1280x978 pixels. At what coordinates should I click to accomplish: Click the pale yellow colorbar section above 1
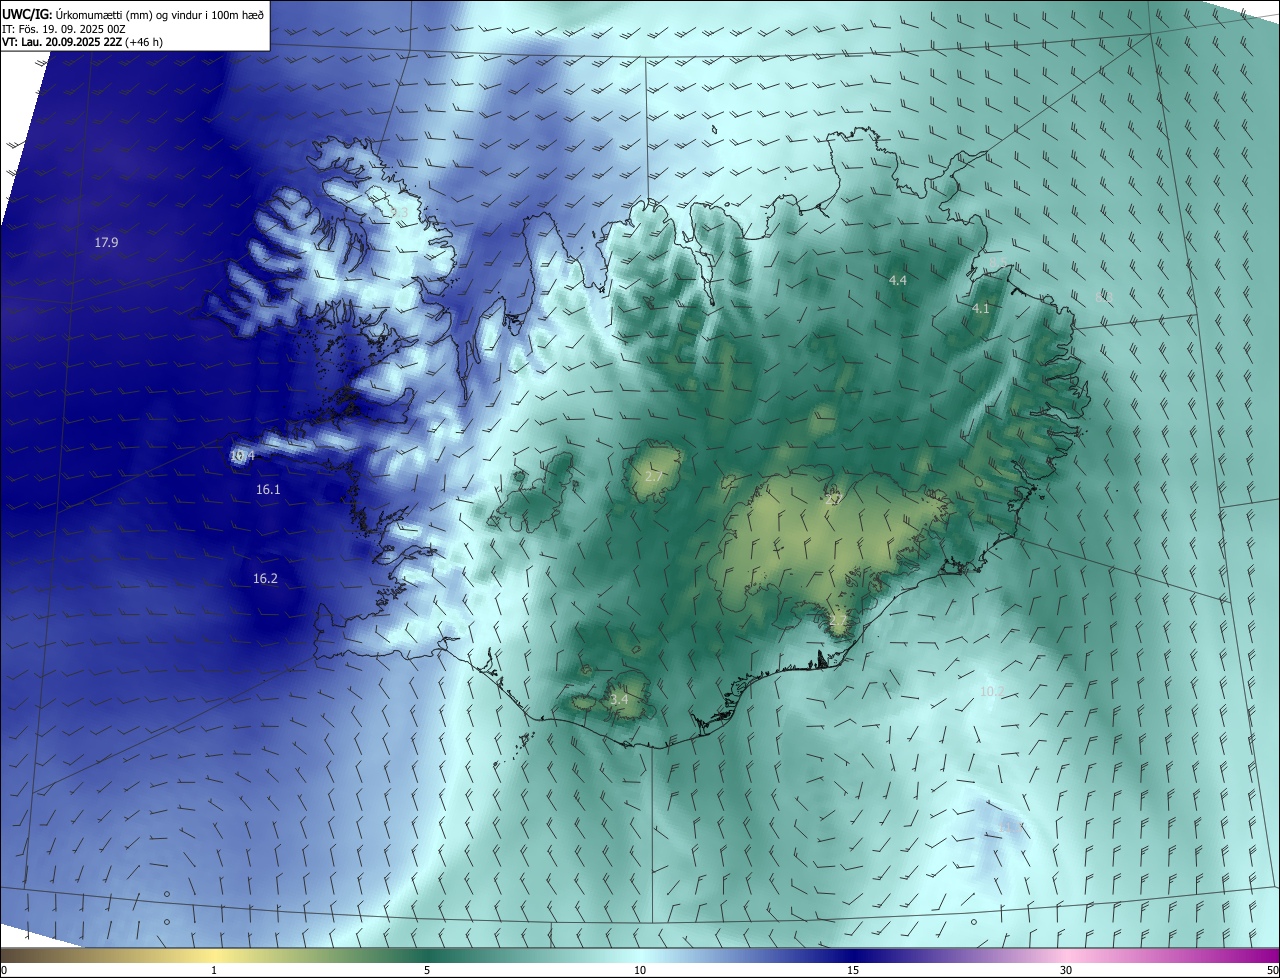click(214, 955)
